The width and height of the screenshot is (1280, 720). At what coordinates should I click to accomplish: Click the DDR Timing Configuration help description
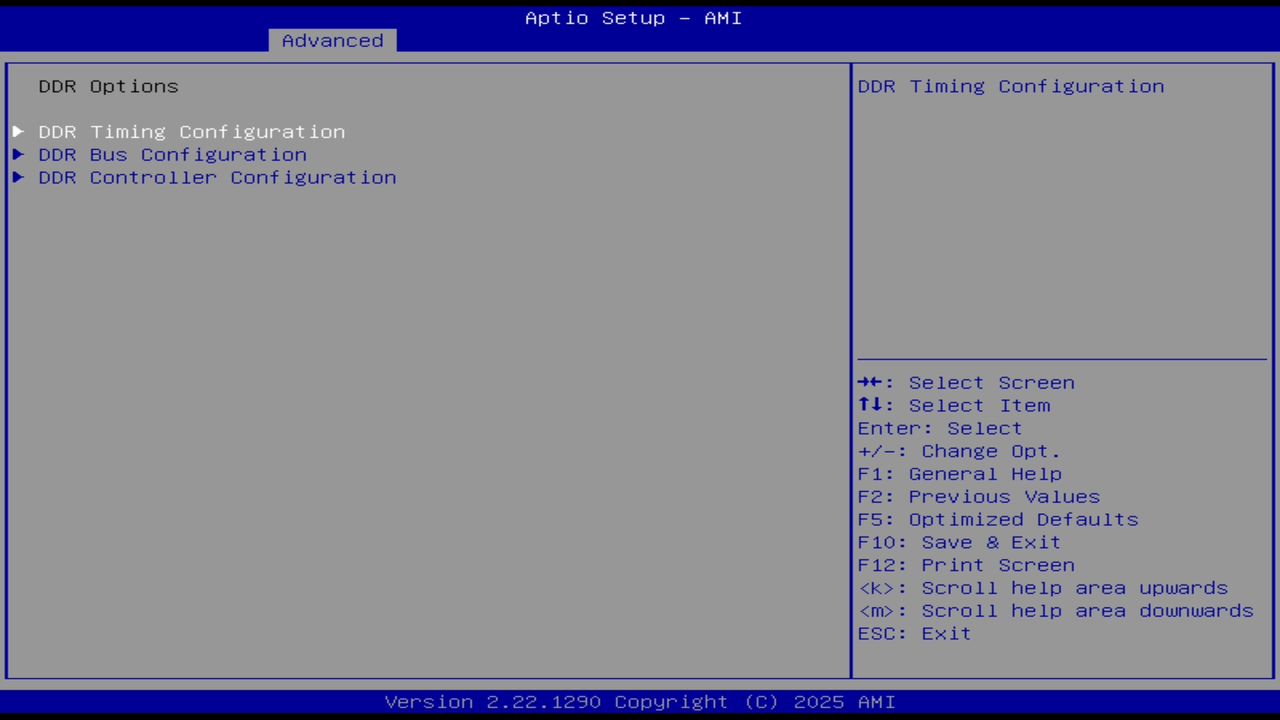(x=1010, y=86)
